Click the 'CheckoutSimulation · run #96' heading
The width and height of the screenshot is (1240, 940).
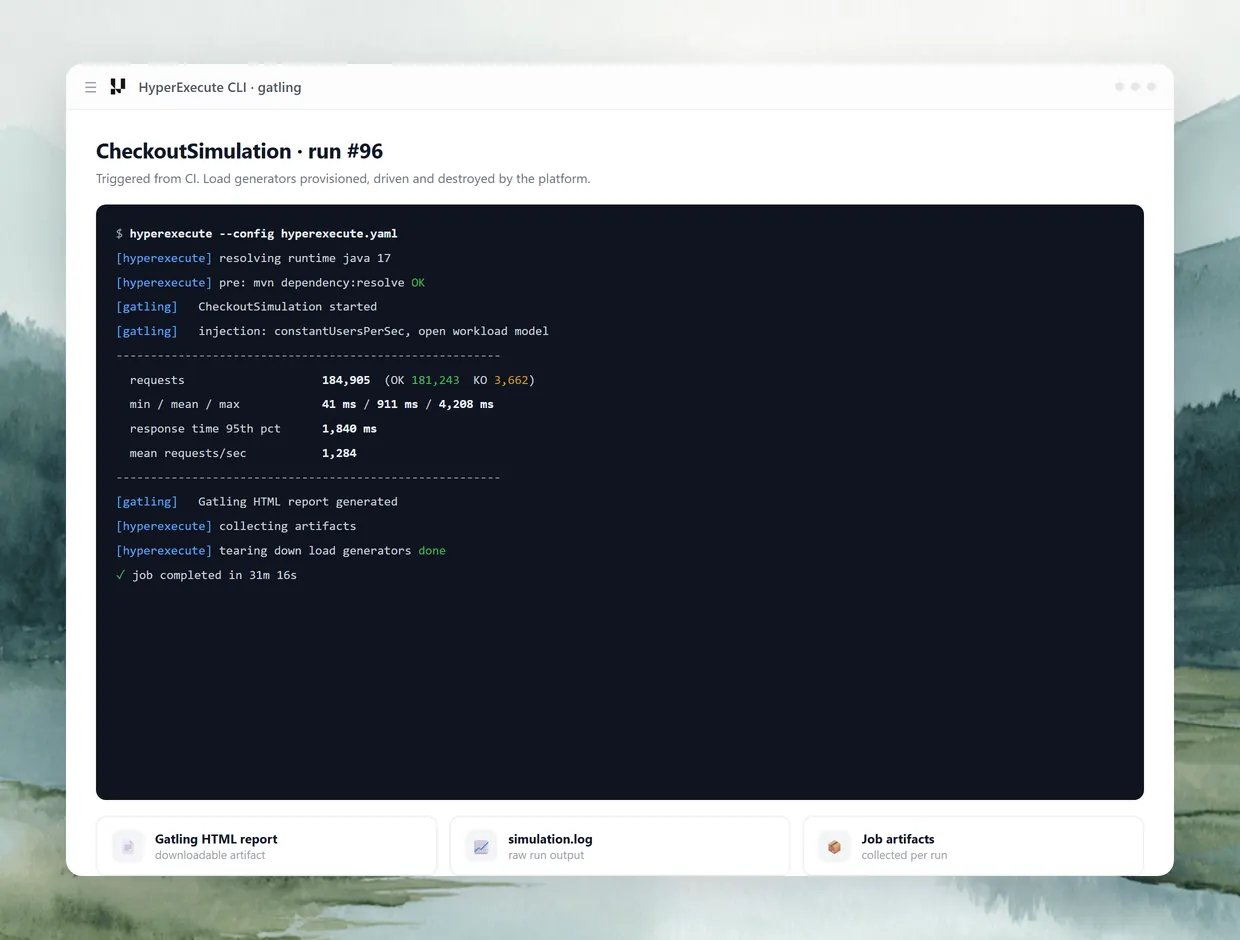(239, 151)
